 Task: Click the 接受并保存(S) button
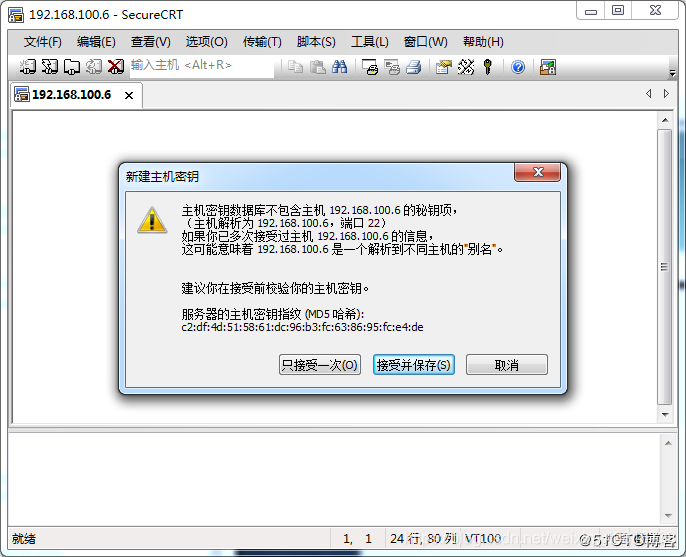pyautogui.click(x=414, y=364)
